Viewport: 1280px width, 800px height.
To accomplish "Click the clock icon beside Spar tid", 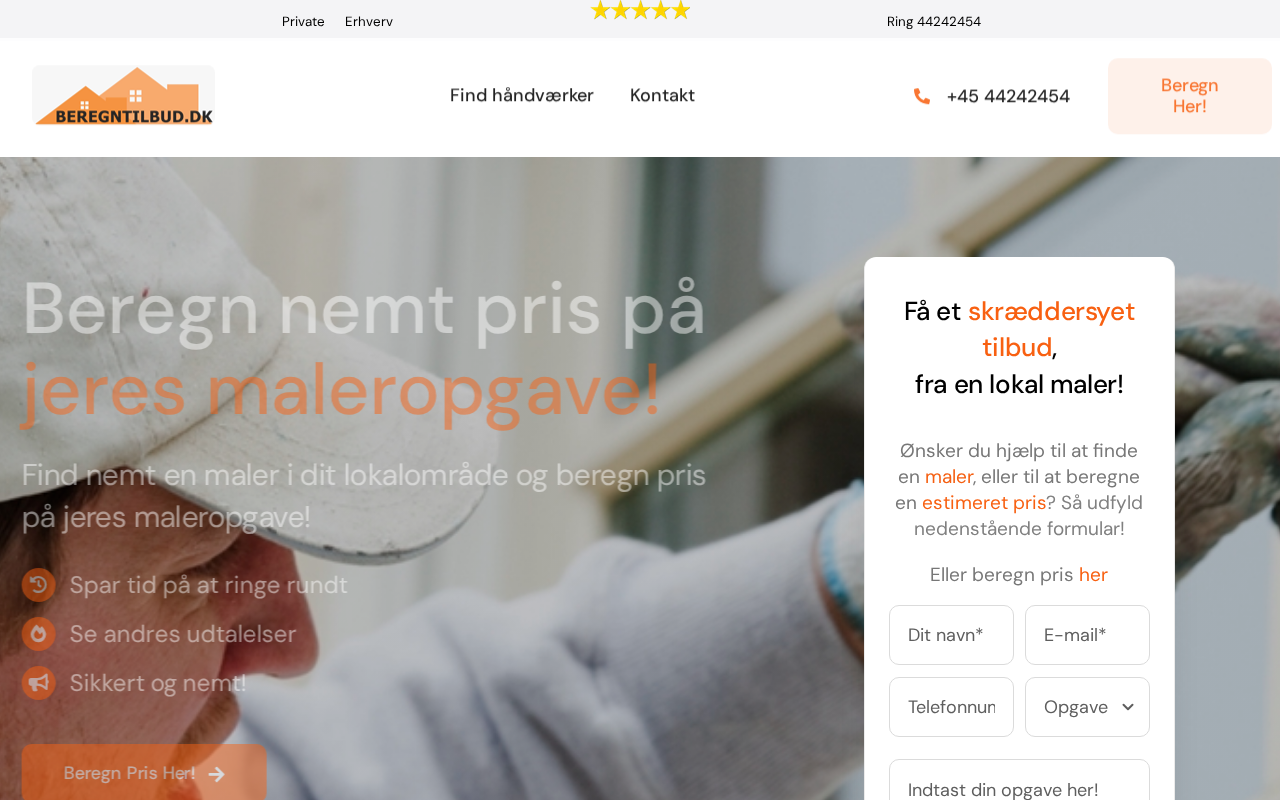I will (x=39, y=585).
